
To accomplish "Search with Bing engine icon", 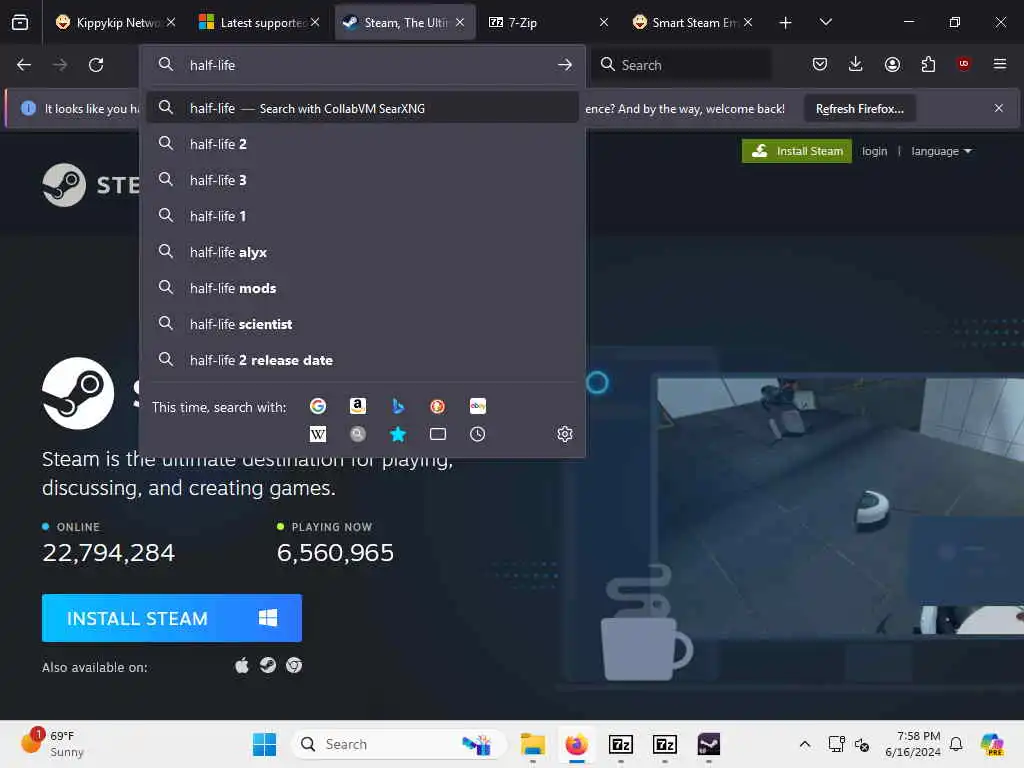I will tap(398, 406).
